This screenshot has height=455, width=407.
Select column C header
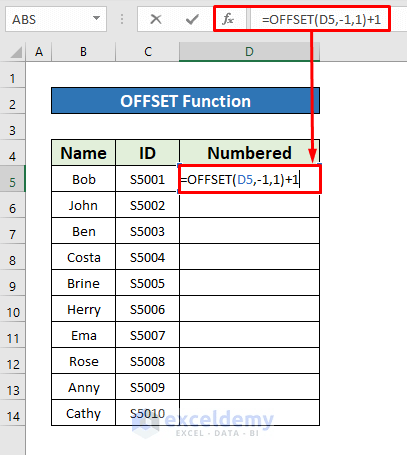pyautogui.click(x=147, y=52)
